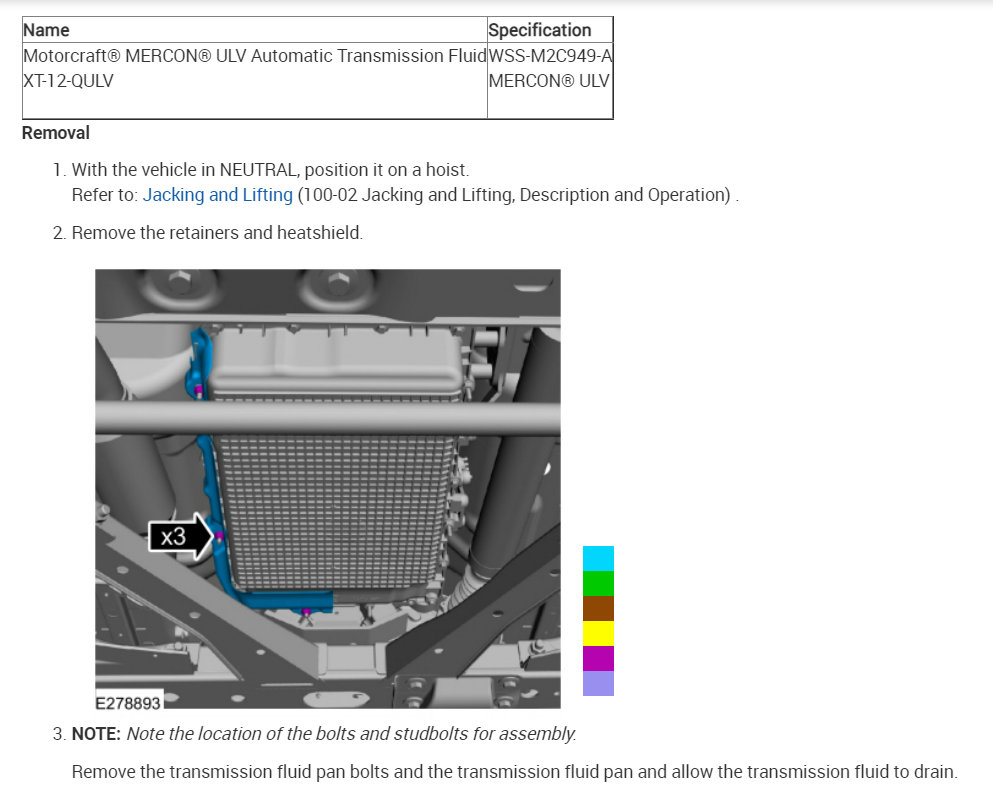The image size is (993, 789).
Task: Click the WSS-M2C949-A specification cell text
Action: (x=550, y=56)
